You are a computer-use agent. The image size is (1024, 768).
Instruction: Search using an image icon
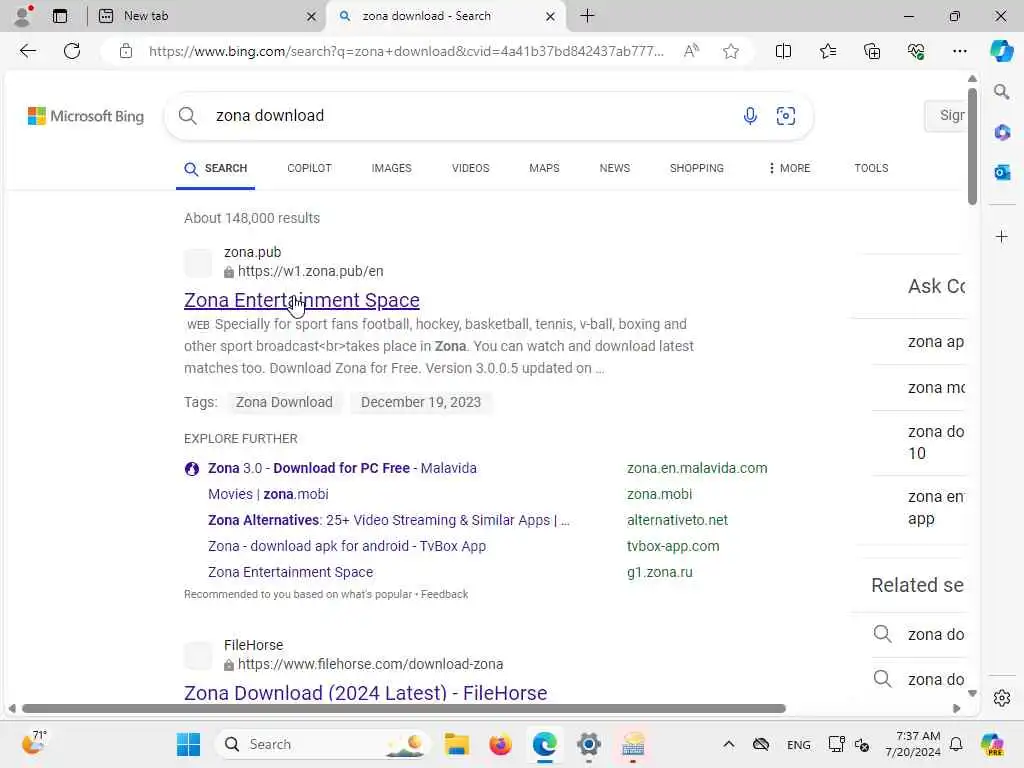pyautogui.click(x=786, y=116)
